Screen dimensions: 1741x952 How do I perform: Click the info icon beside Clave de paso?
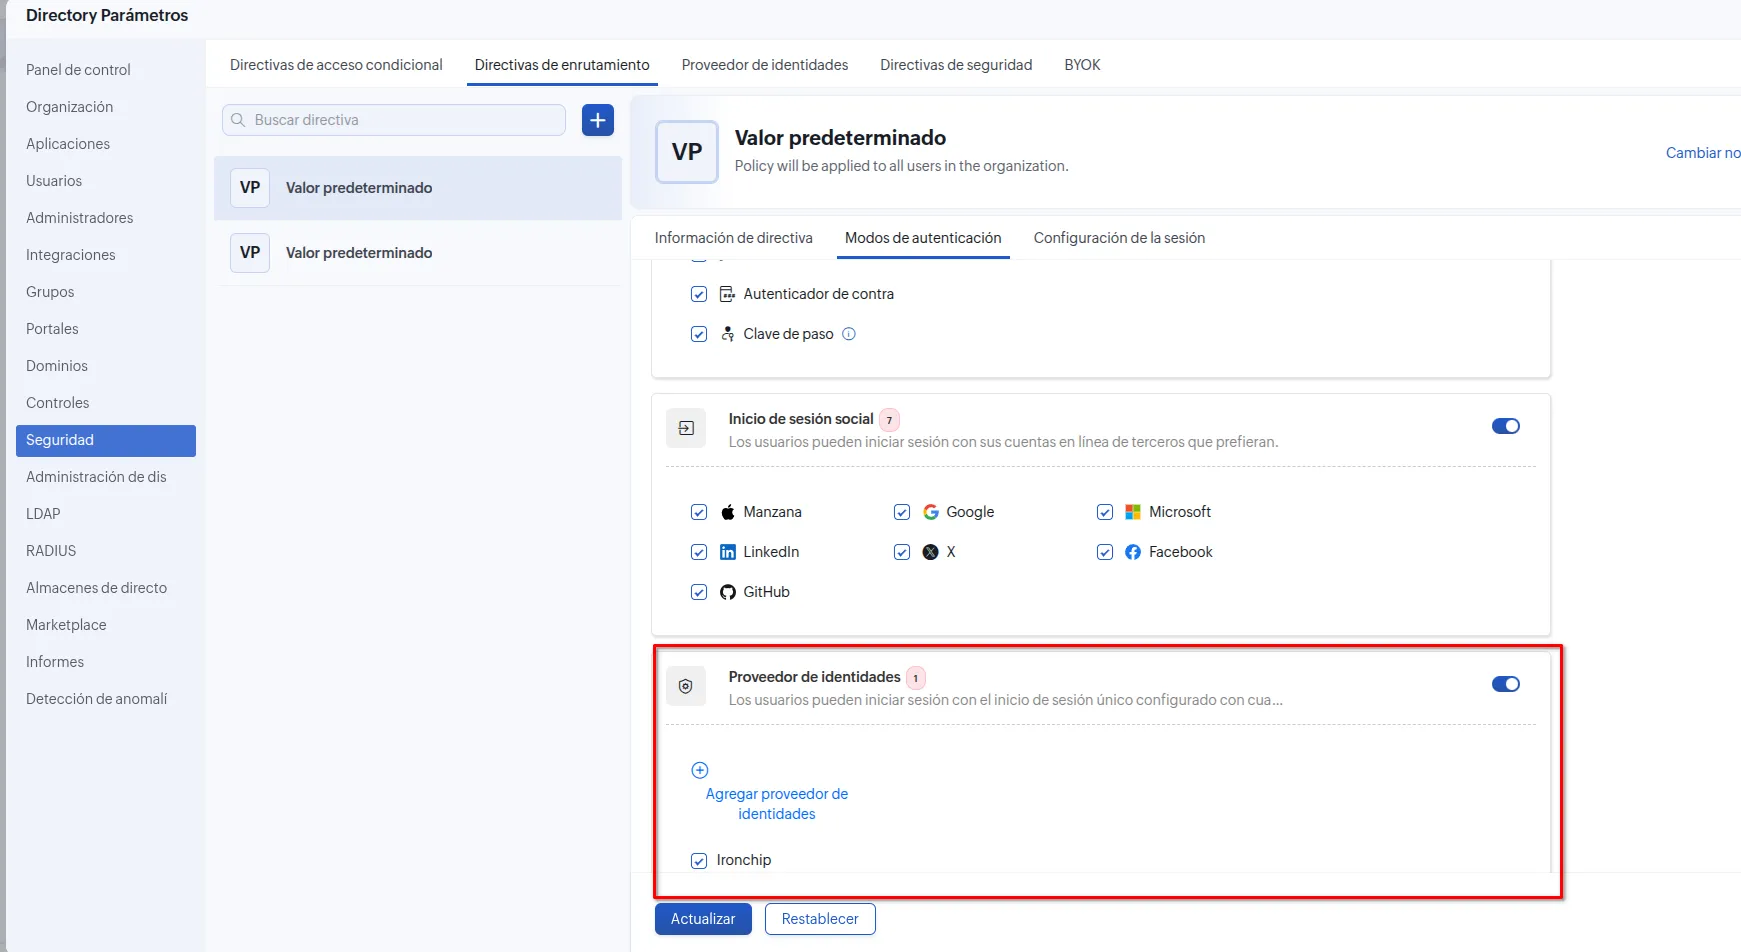point(849,334)
